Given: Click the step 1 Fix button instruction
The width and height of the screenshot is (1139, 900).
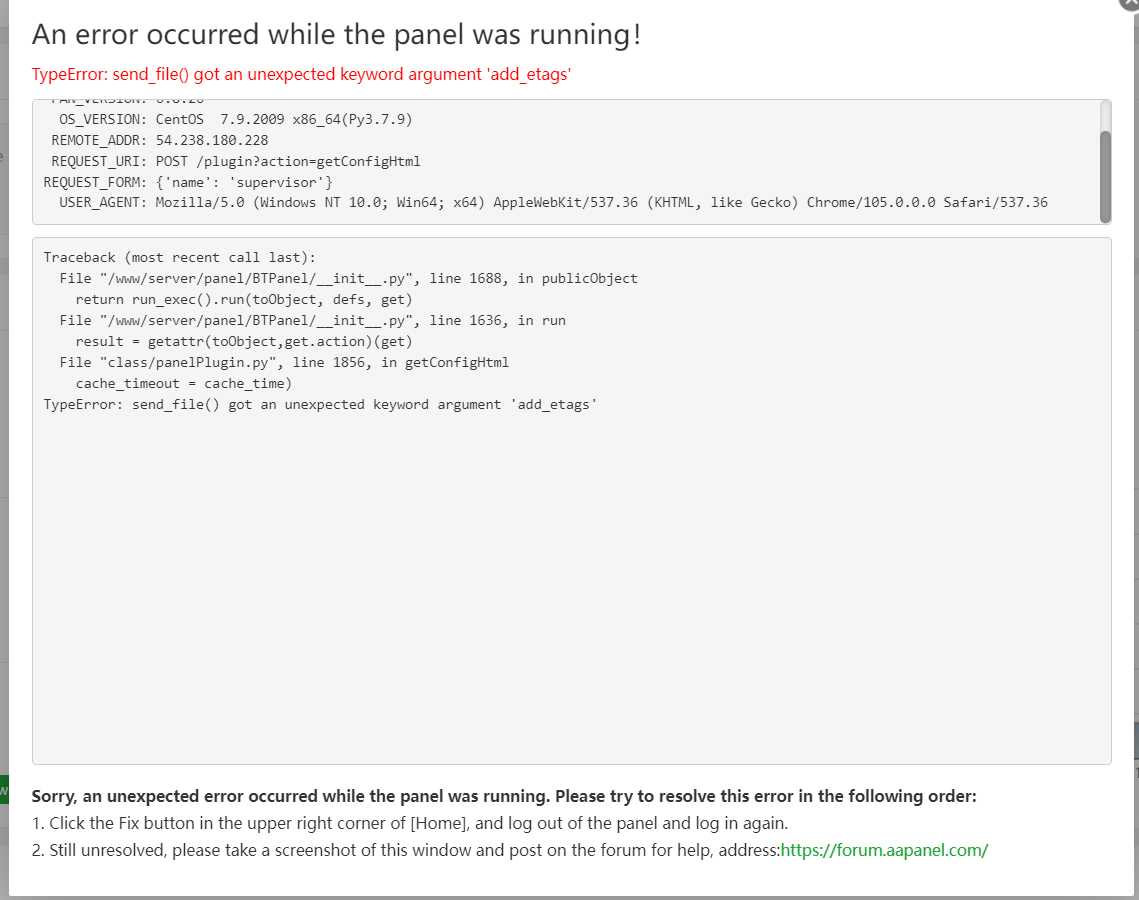Looking at the screenshot, I should click(x=410, y=823).
